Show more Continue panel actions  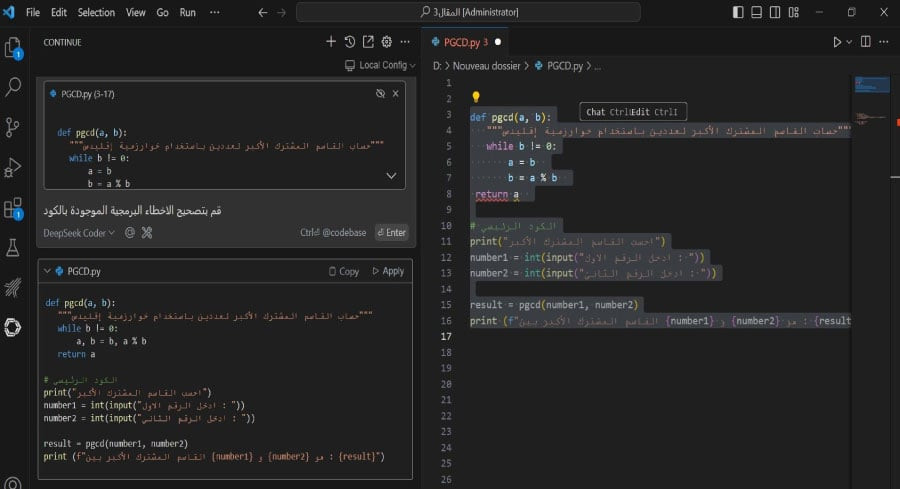405,41
